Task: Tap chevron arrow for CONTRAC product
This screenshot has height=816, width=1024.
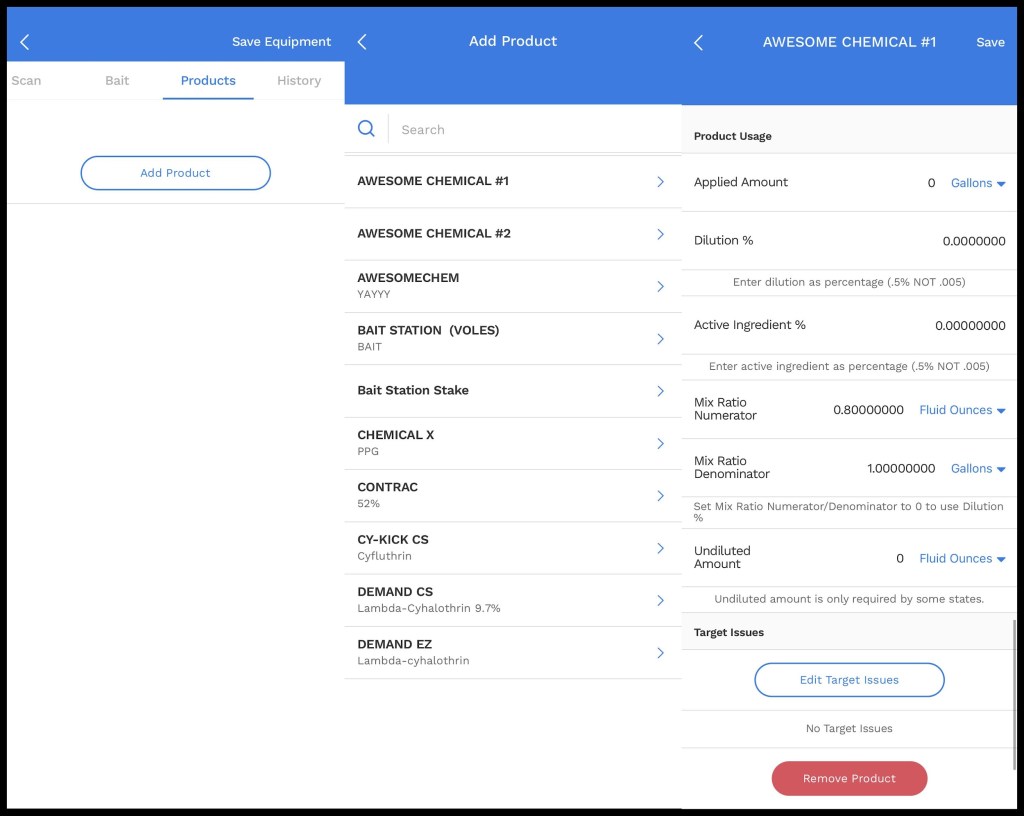Action: point(660,496)
